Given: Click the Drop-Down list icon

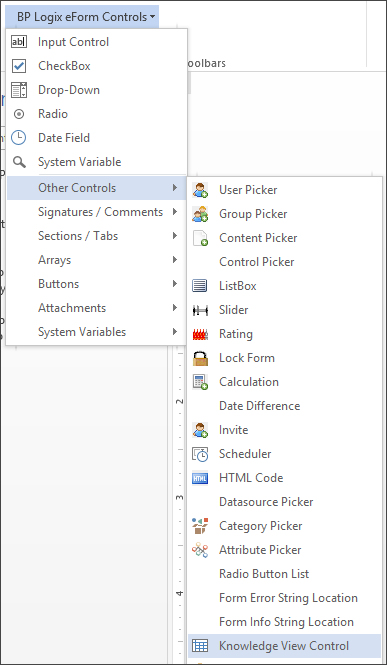Looking at the screenshot, I should [x=19, y=90].
